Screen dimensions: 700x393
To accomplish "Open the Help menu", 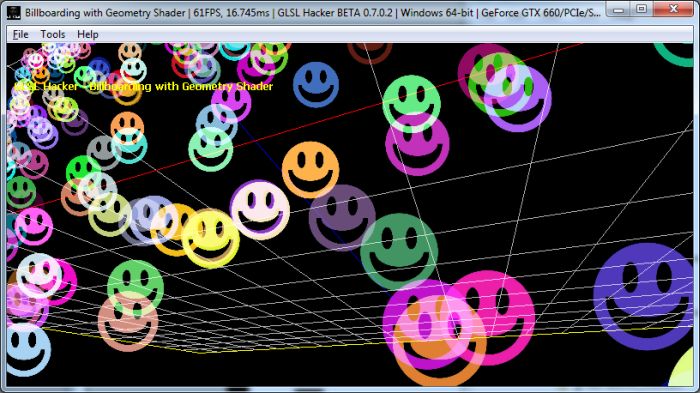I will pos(88,34).
